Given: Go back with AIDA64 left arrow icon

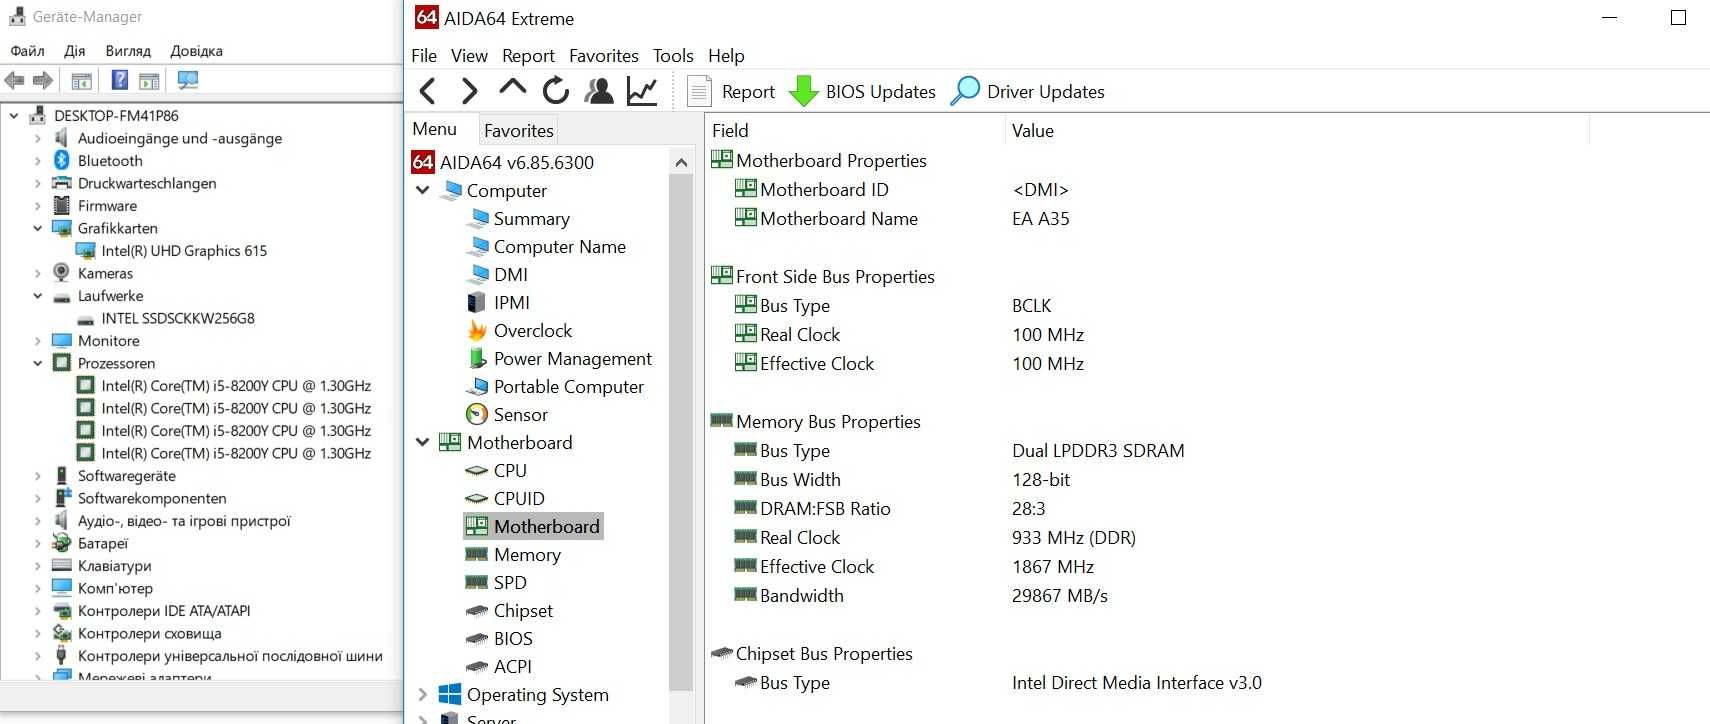Looking at the screenshot, I should click(x=428, y=91).
